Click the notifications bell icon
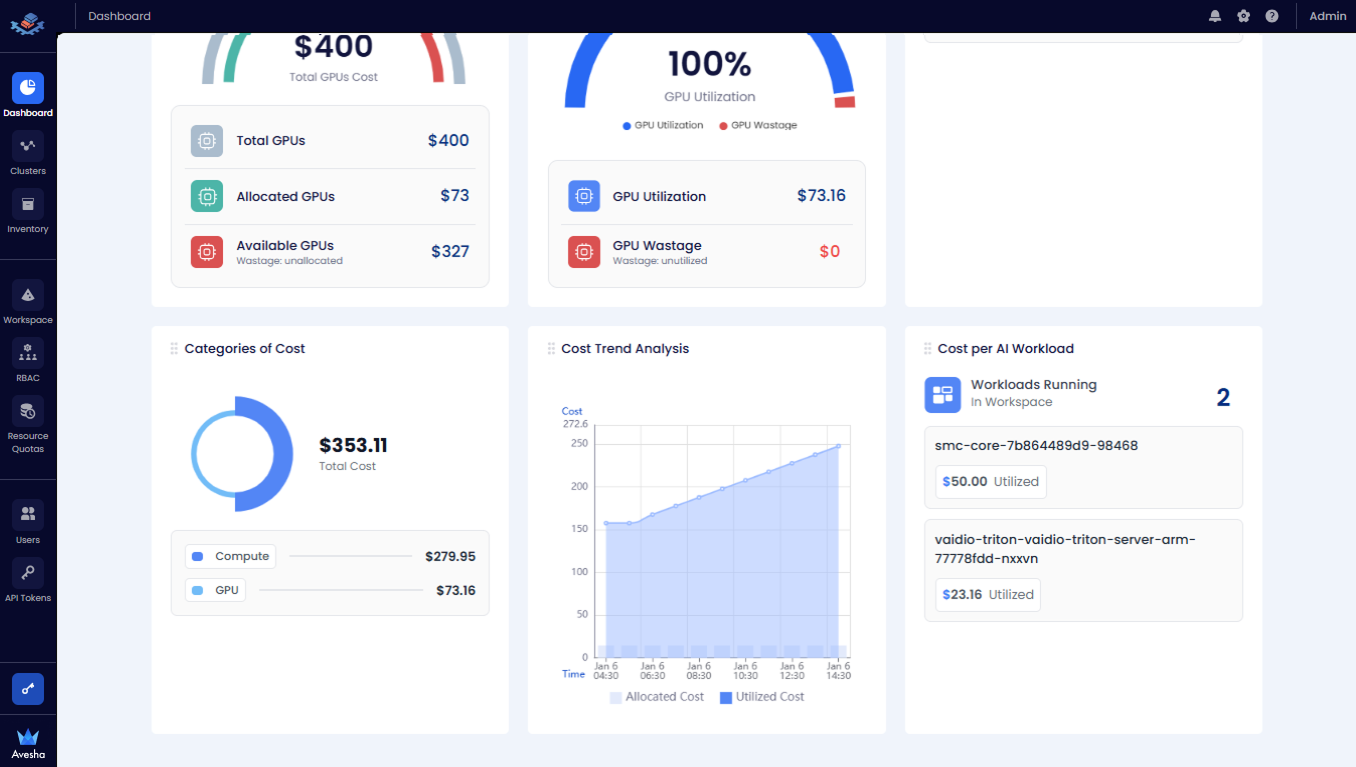Viewport: 1356px width, 767px height. [1215, 16]
